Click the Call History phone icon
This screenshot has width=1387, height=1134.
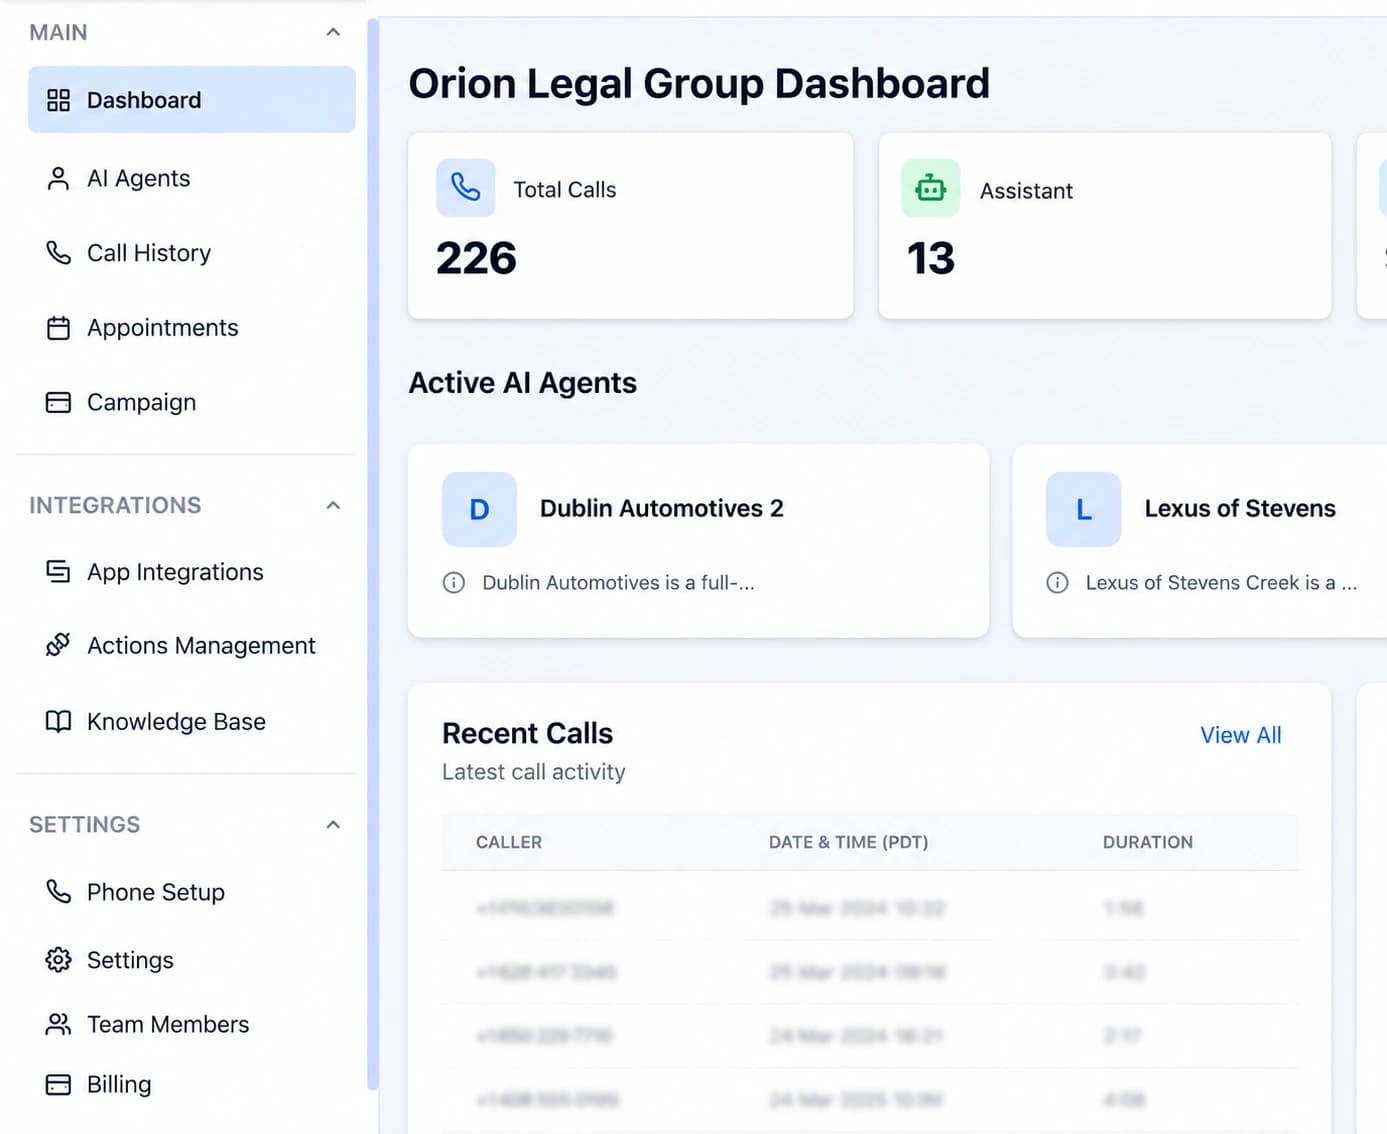pos(59,253)
